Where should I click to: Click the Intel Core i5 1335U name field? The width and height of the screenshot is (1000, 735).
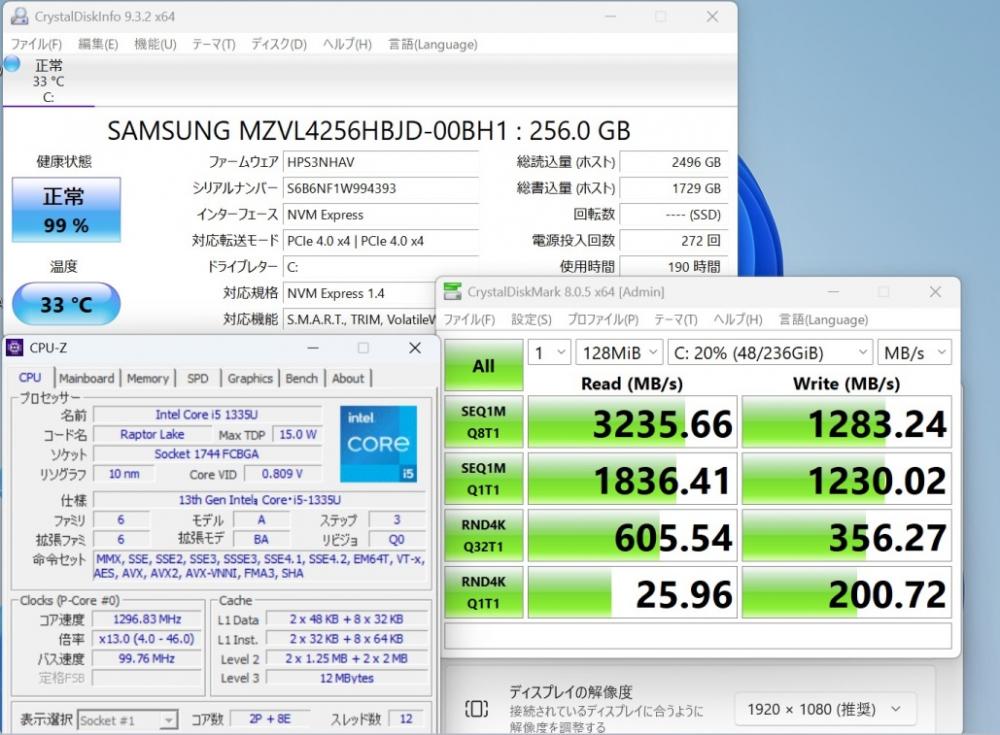(x=207, y=415)
